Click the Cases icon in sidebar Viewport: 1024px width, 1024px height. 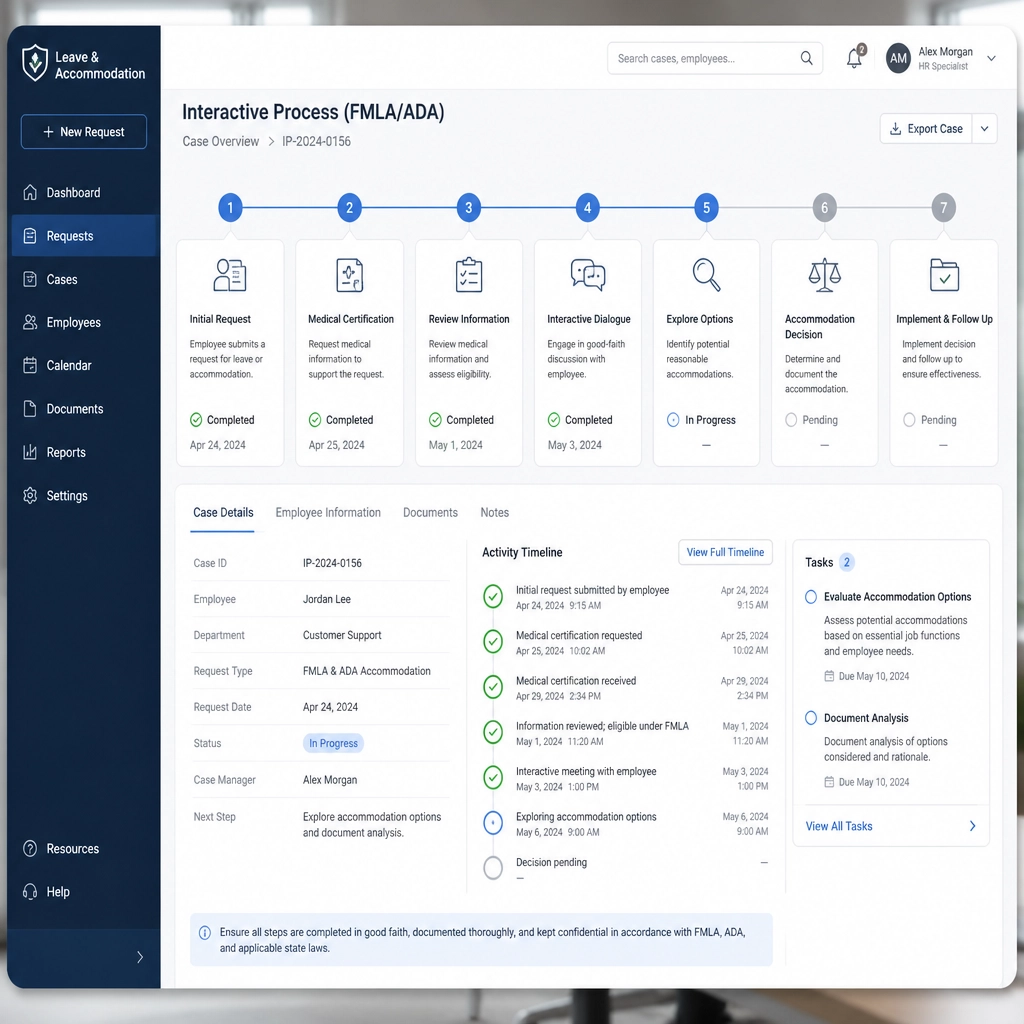coord(30,280)
